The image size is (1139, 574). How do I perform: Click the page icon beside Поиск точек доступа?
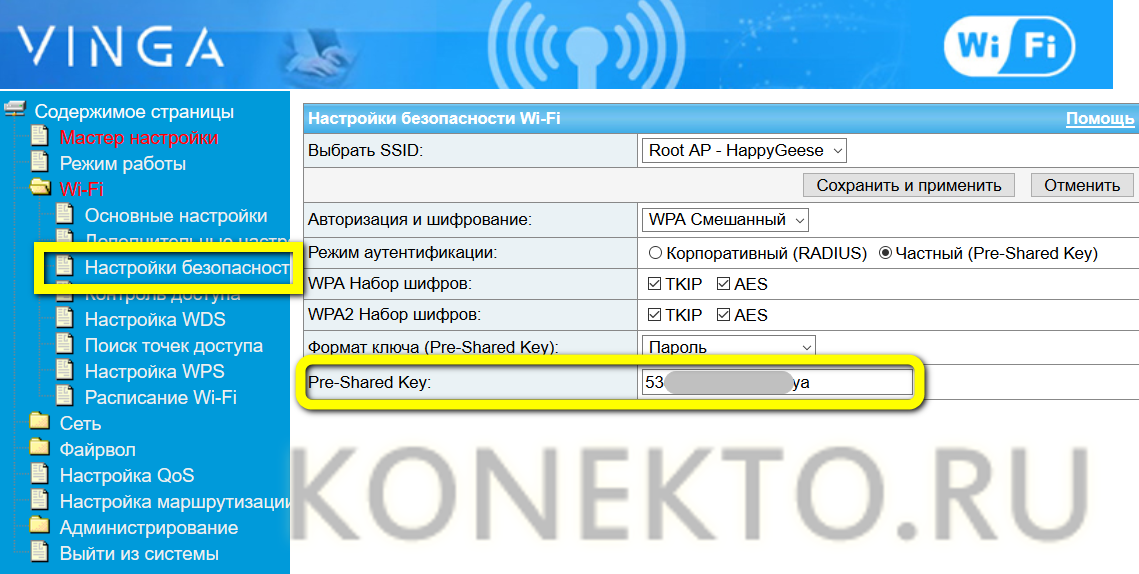pyautogui.click(x=65, y=345)
